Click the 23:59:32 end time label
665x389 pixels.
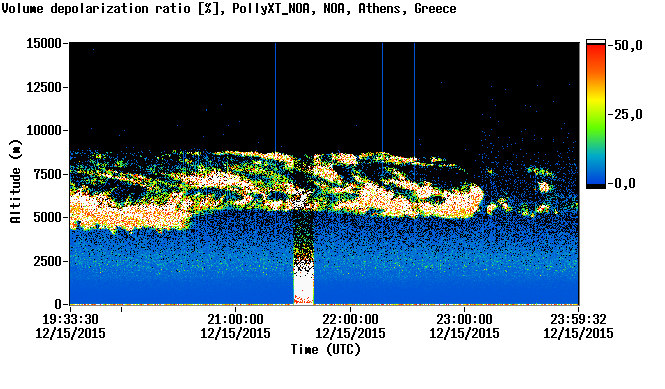click(x=578, y=319)
